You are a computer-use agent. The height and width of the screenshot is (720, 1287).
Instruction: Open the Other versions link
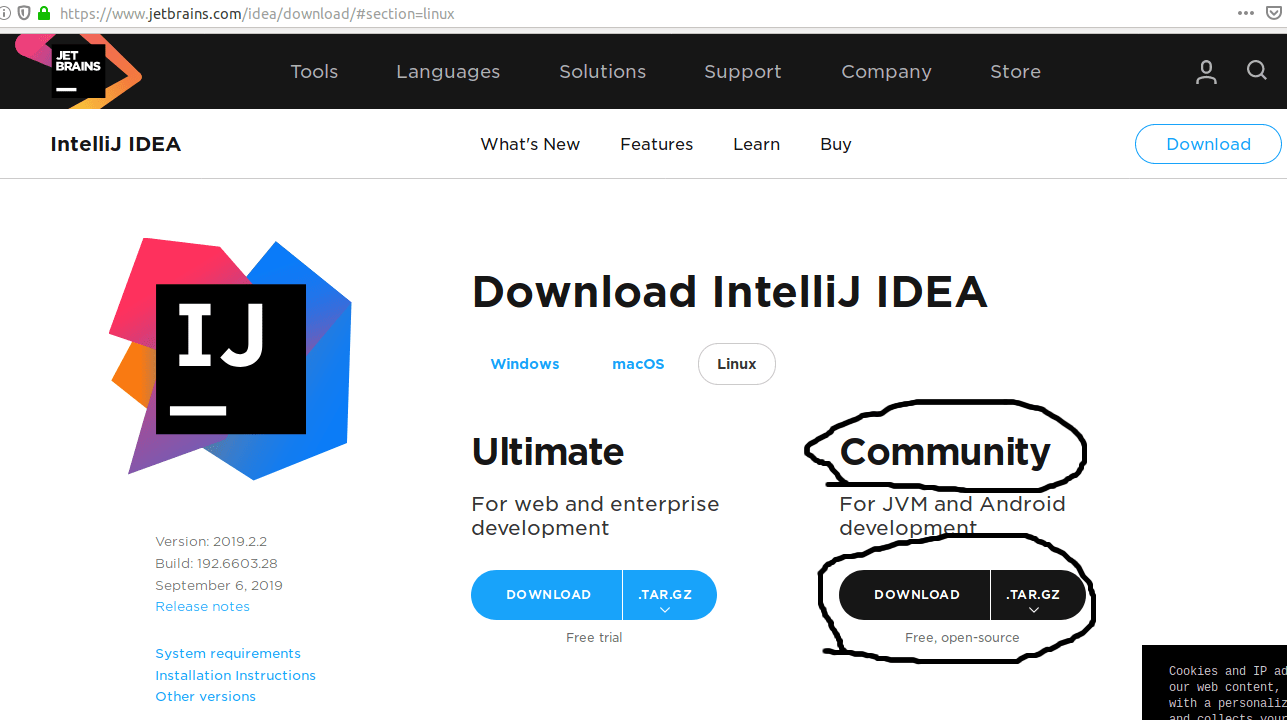[x=205, y=697]
